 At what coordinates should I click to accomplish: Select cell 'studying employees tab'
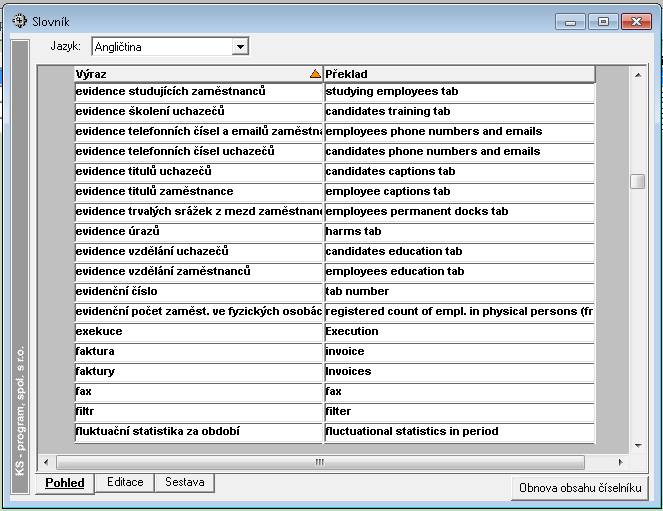click(x=459, y=92)
